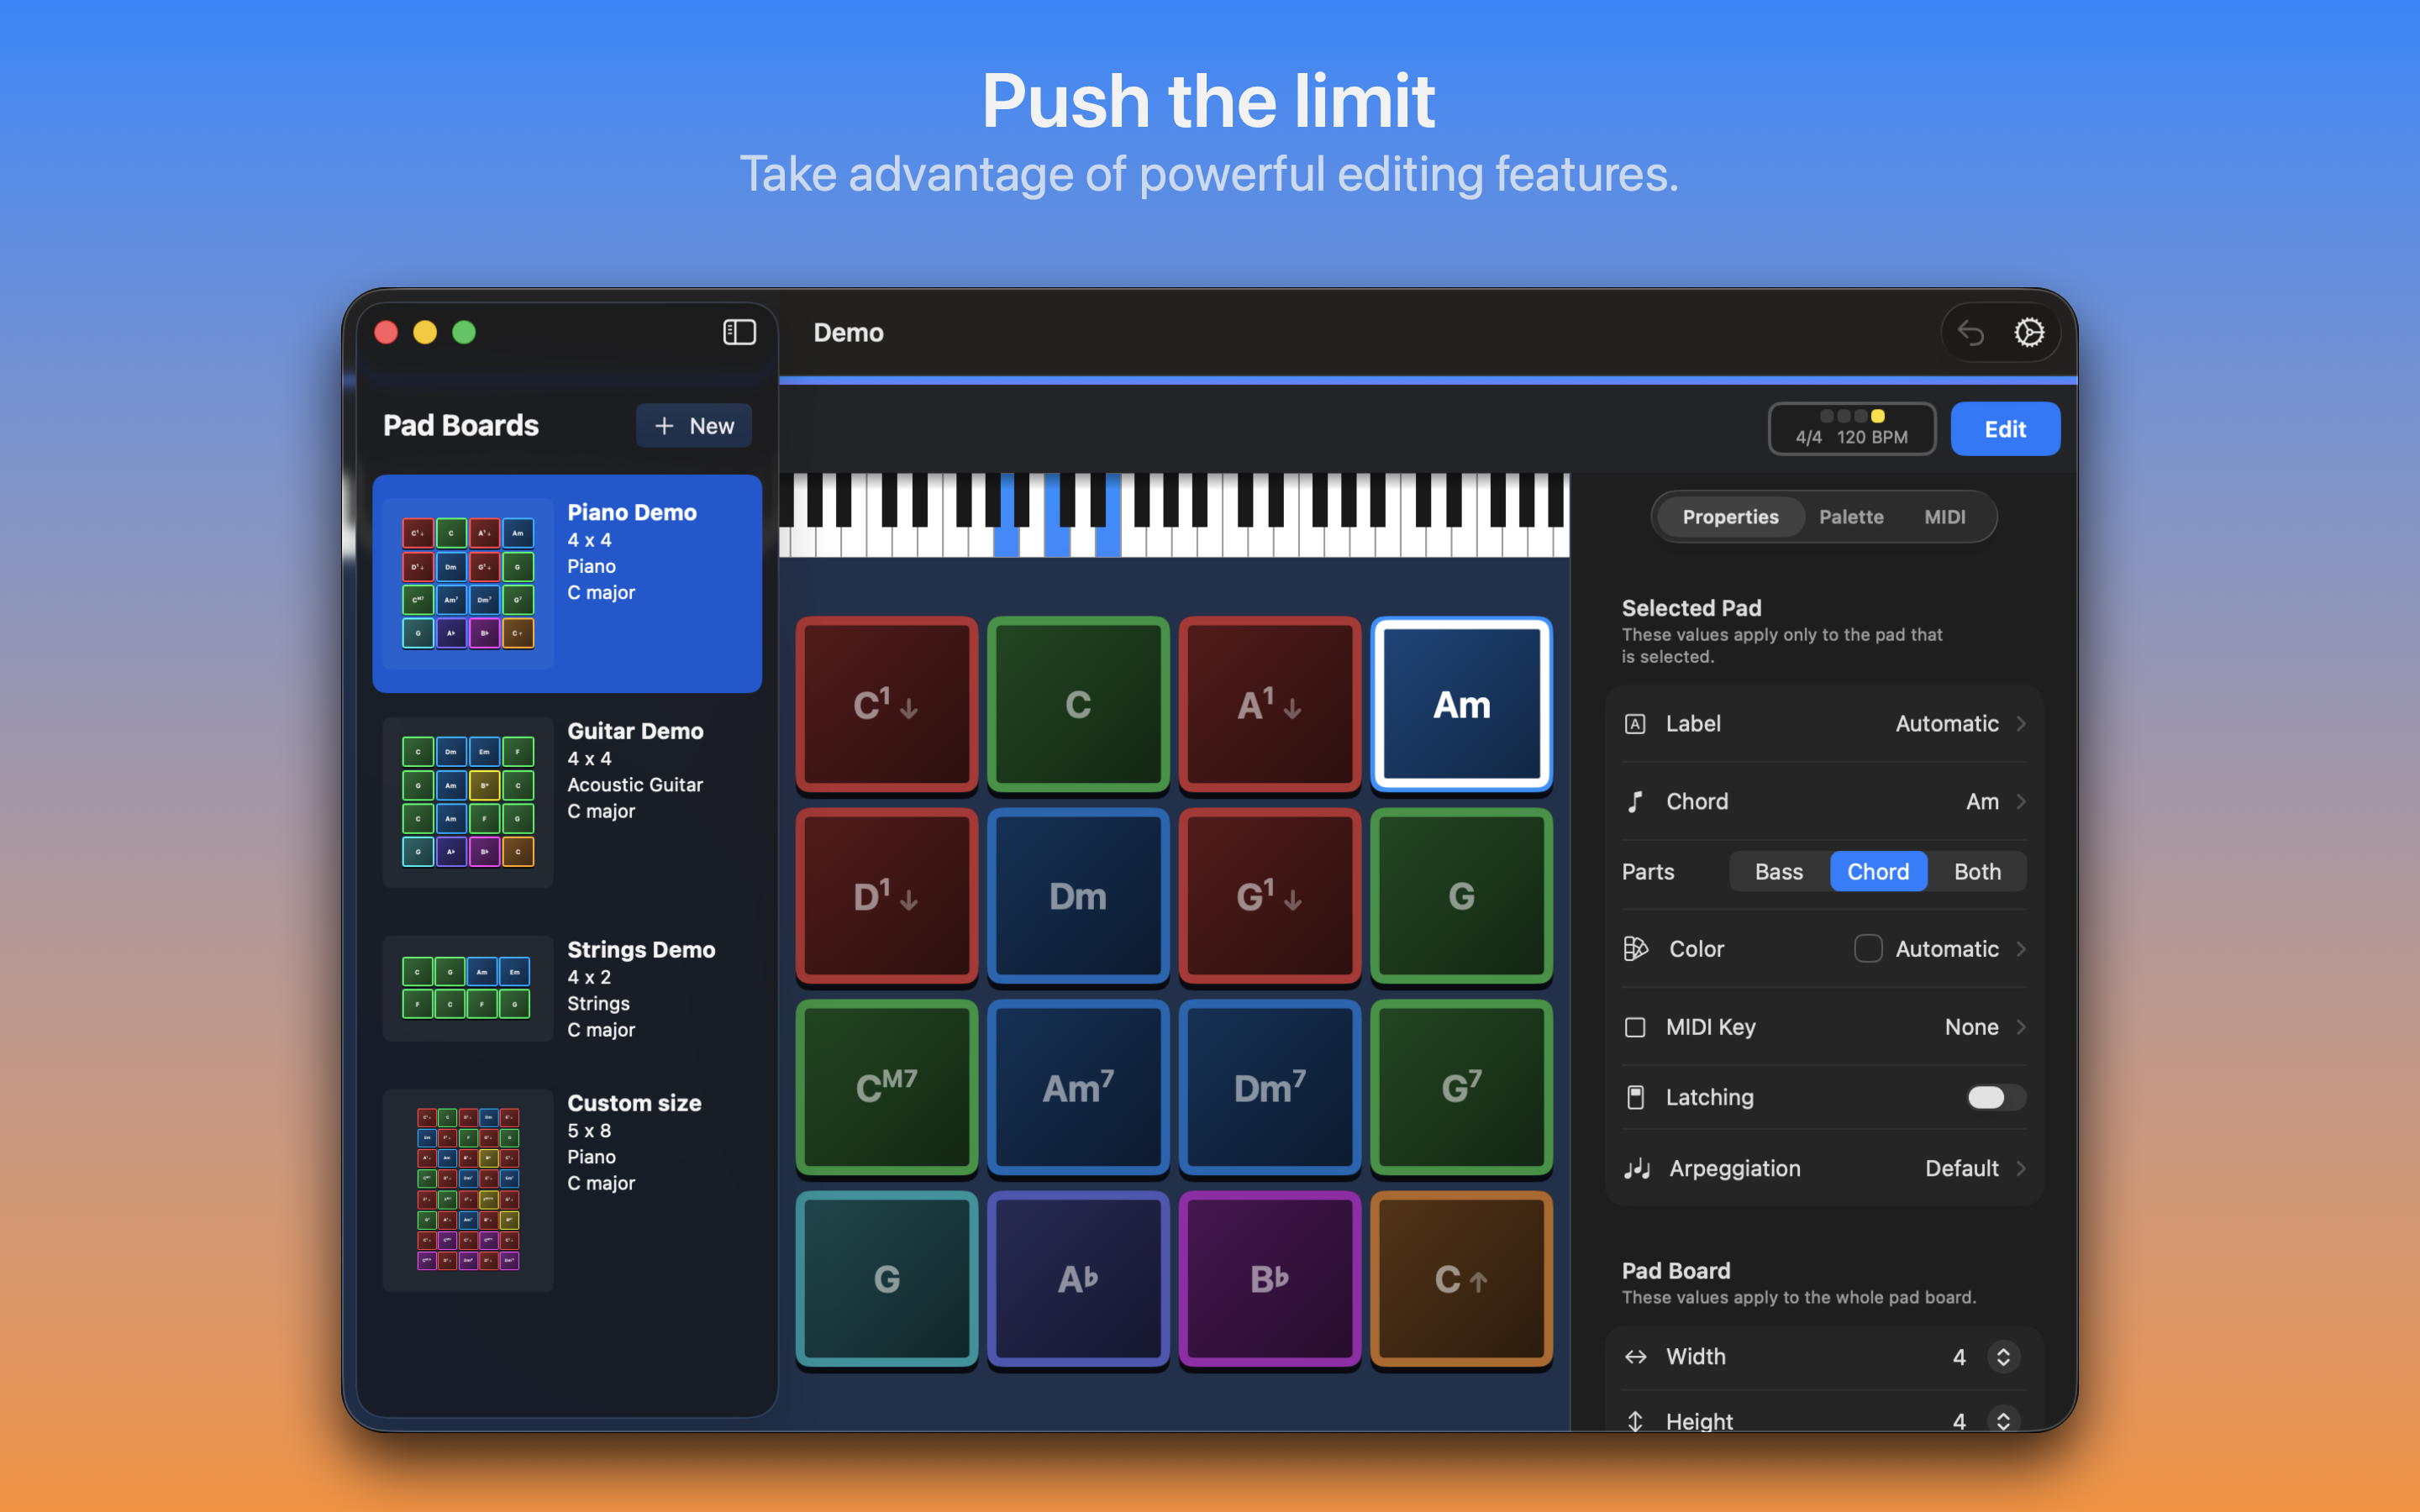Viewport: 2420px width, 1512px height.
Task: Click the Pad Board section heading
Action: pos(1676,1271)
